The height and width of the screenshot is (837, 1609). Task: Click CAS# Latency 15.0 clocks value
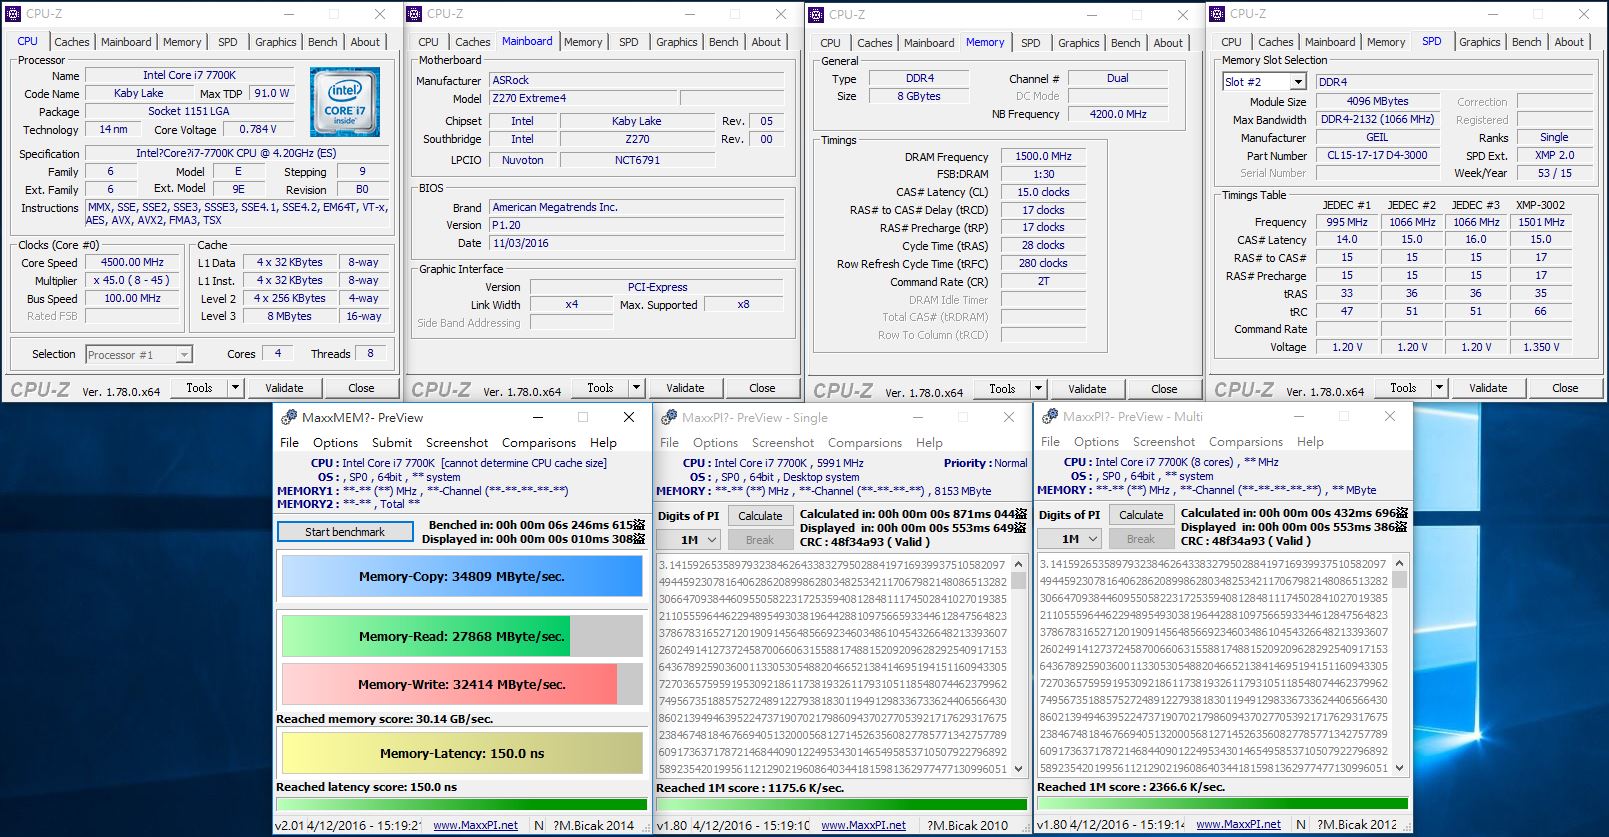1043,192
